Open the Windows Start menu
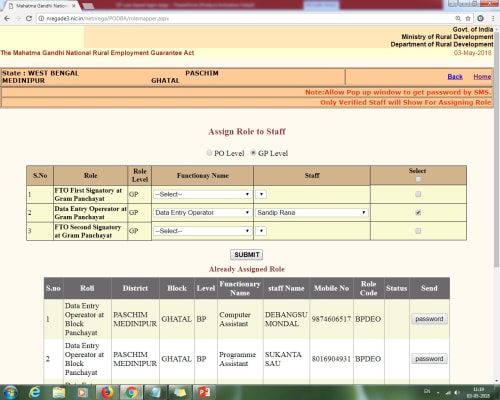The height and width of the screenshot is (400, 500). [x=11, y=392]
